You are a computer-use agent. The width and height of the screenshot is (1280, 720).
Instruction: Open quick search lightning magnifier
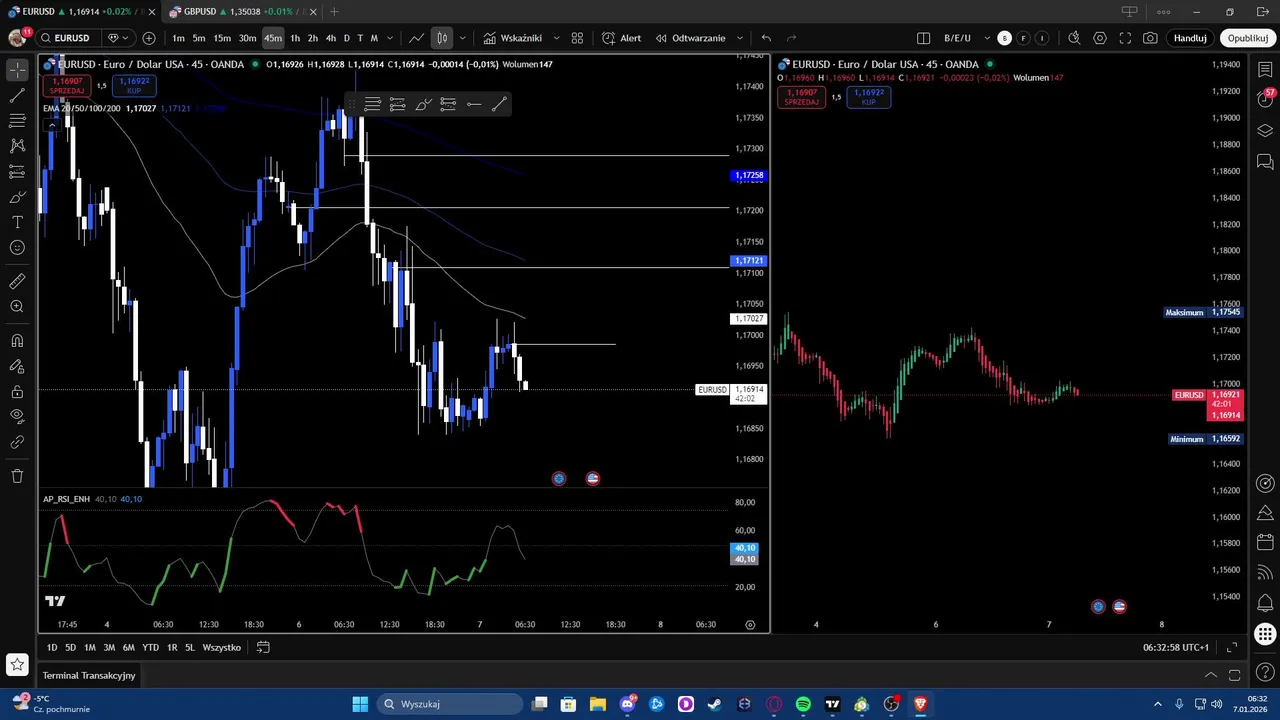click(1074, 38)
